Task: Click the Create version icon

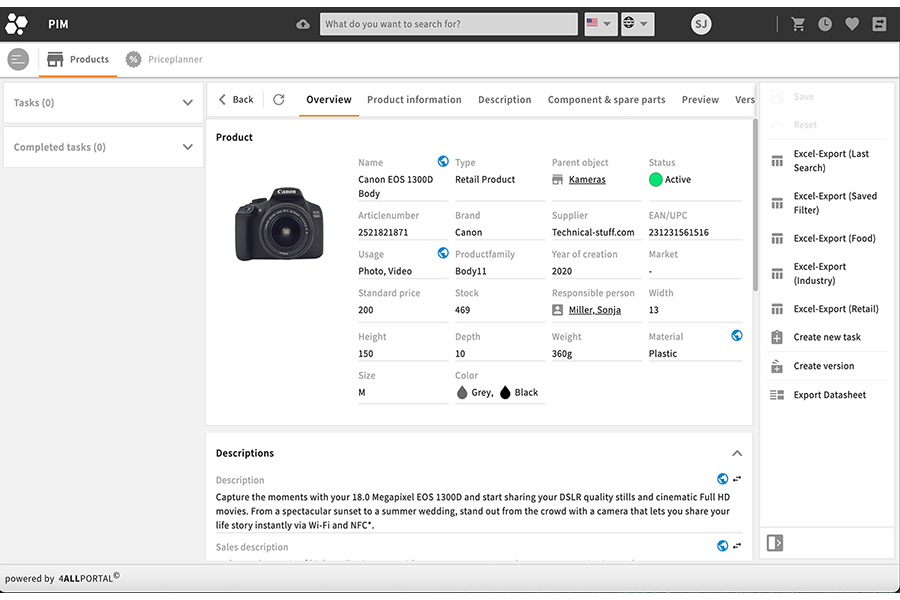Action: (x=777, y=366)
